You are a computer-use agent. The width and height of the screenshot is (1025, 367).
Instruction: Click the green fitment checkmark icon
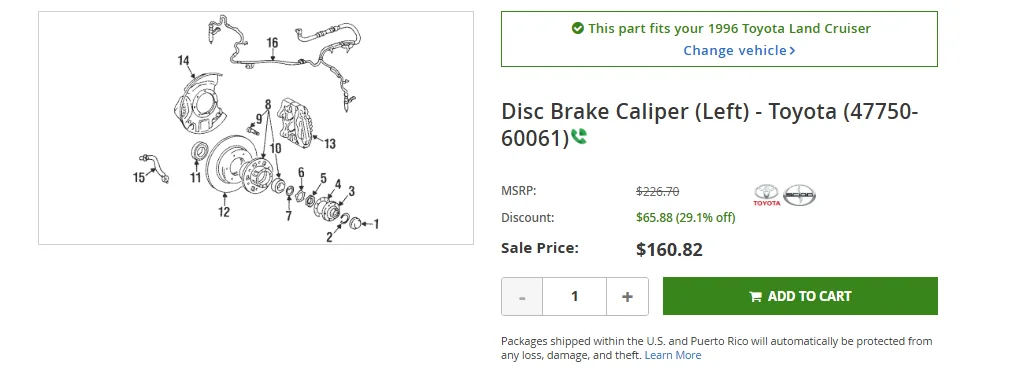point(577,28)
